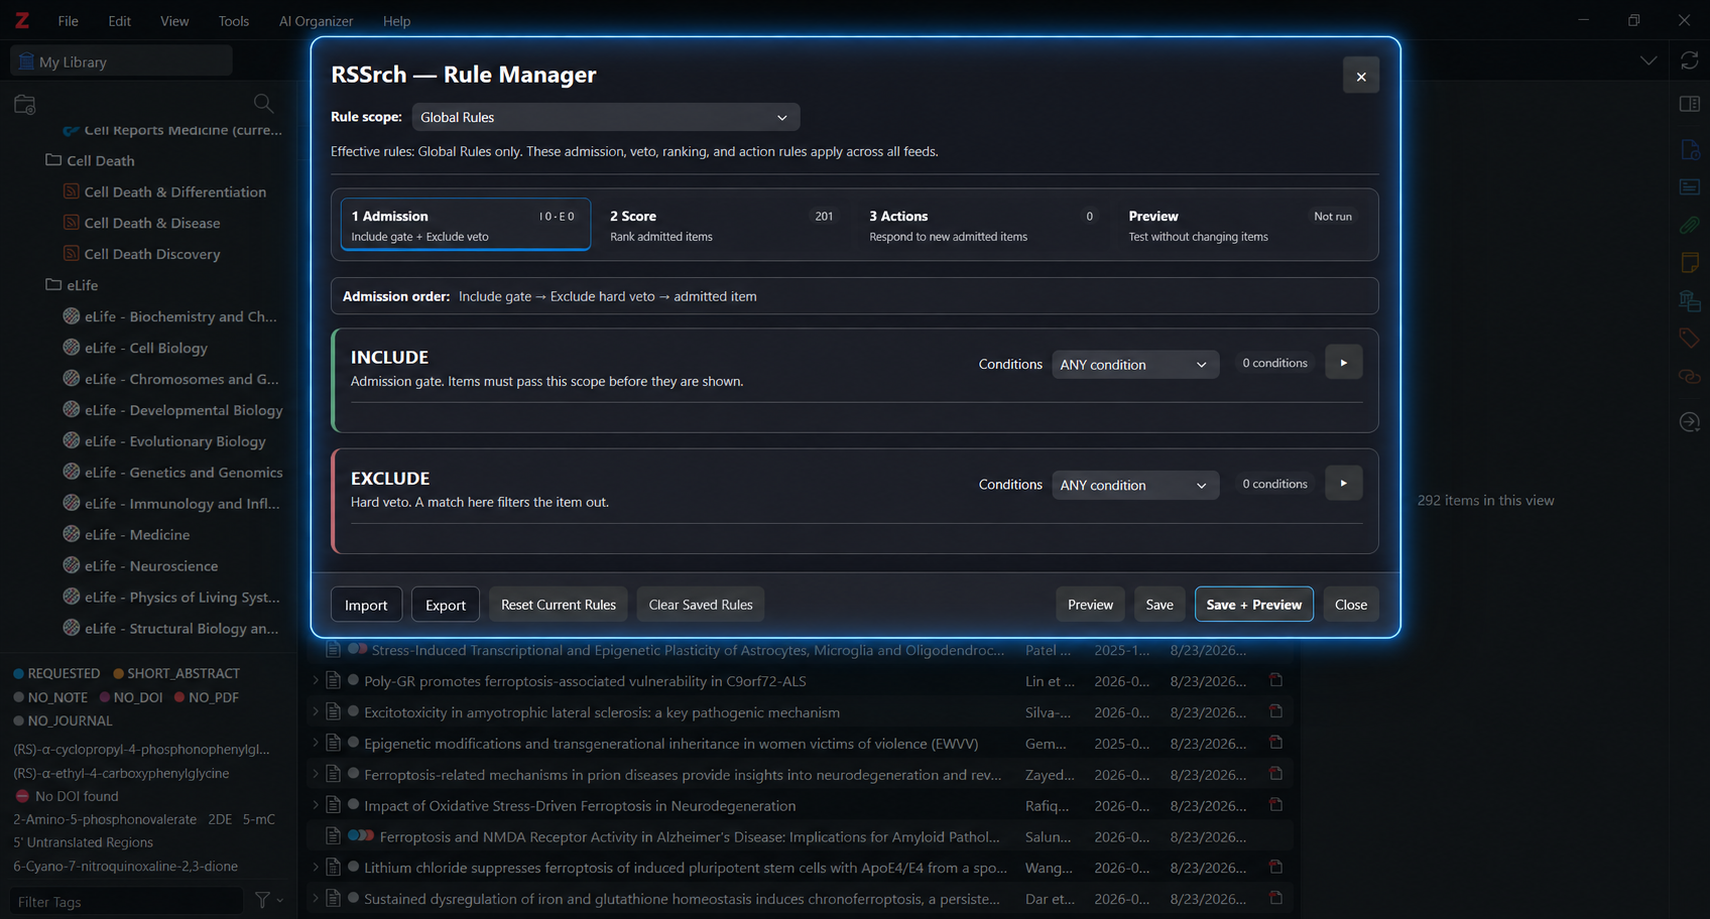The image size is (1710, 919).
Task: Toggle the NO_DOI colored tag filter
Action: [131, 697]
